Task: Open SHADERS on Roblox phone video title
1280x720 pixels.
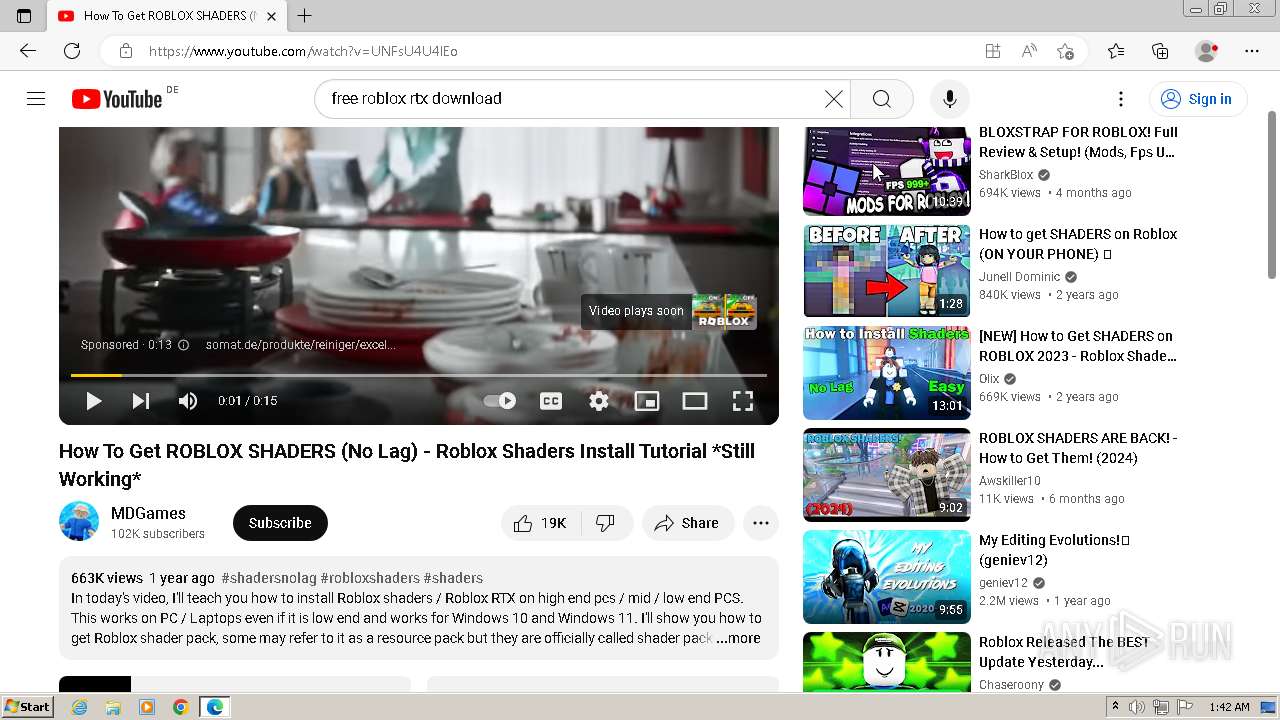Action: [x=1078, y=244]
